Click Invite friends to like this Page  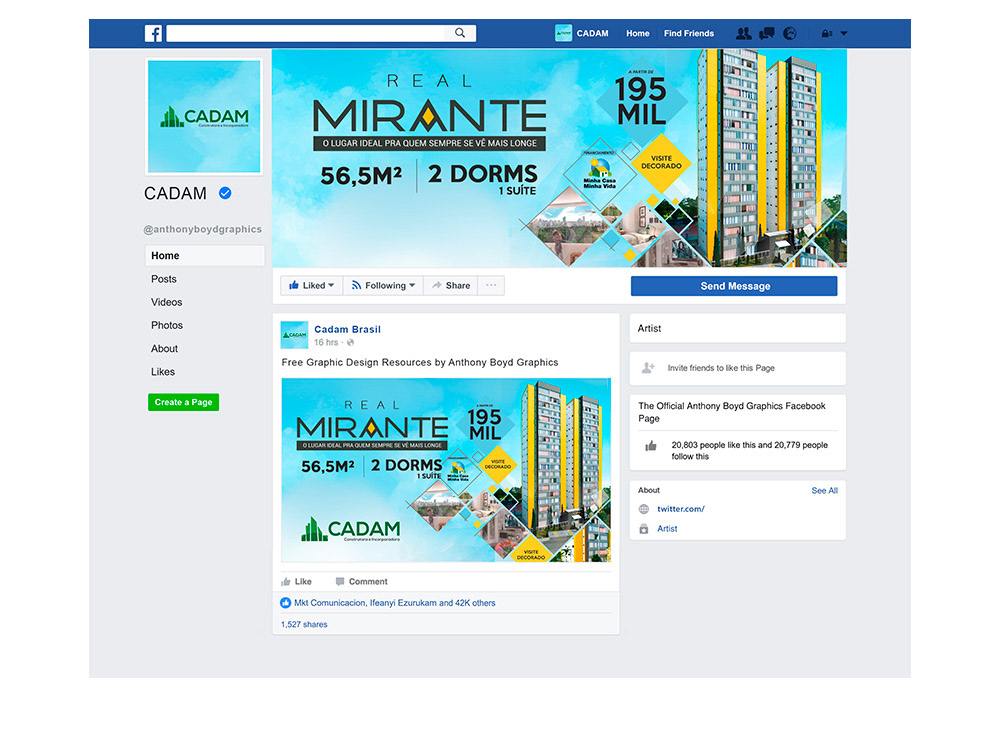point(721,368)
